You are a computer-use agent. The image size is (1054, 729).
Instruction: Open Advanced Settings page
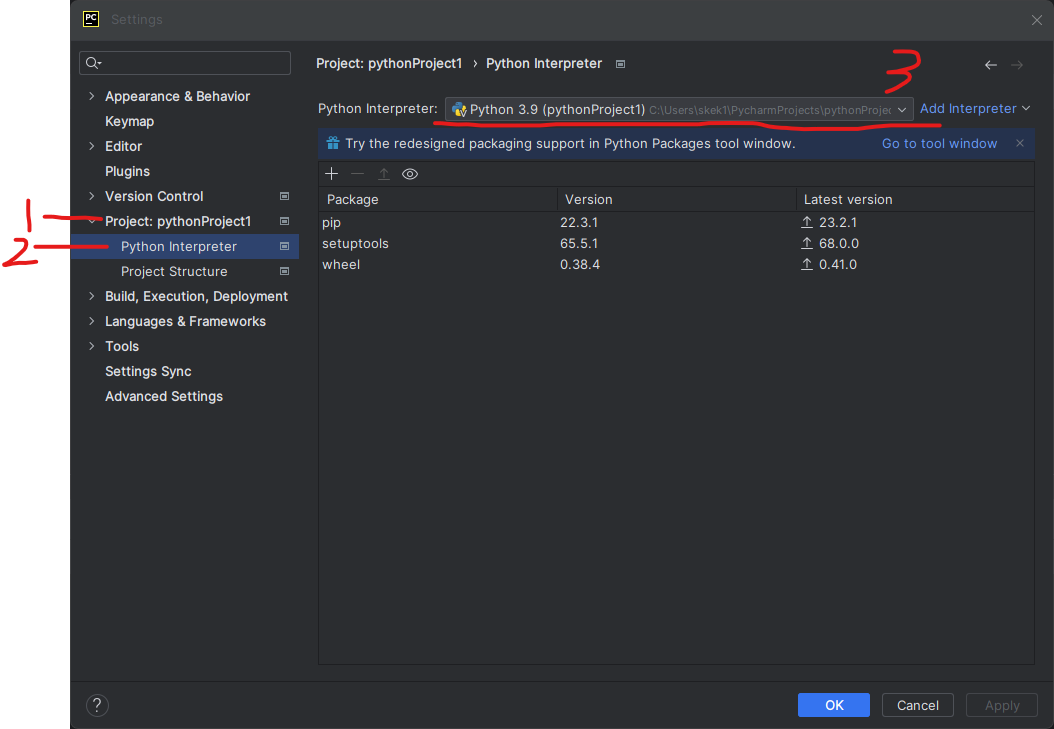click(164, 396)
